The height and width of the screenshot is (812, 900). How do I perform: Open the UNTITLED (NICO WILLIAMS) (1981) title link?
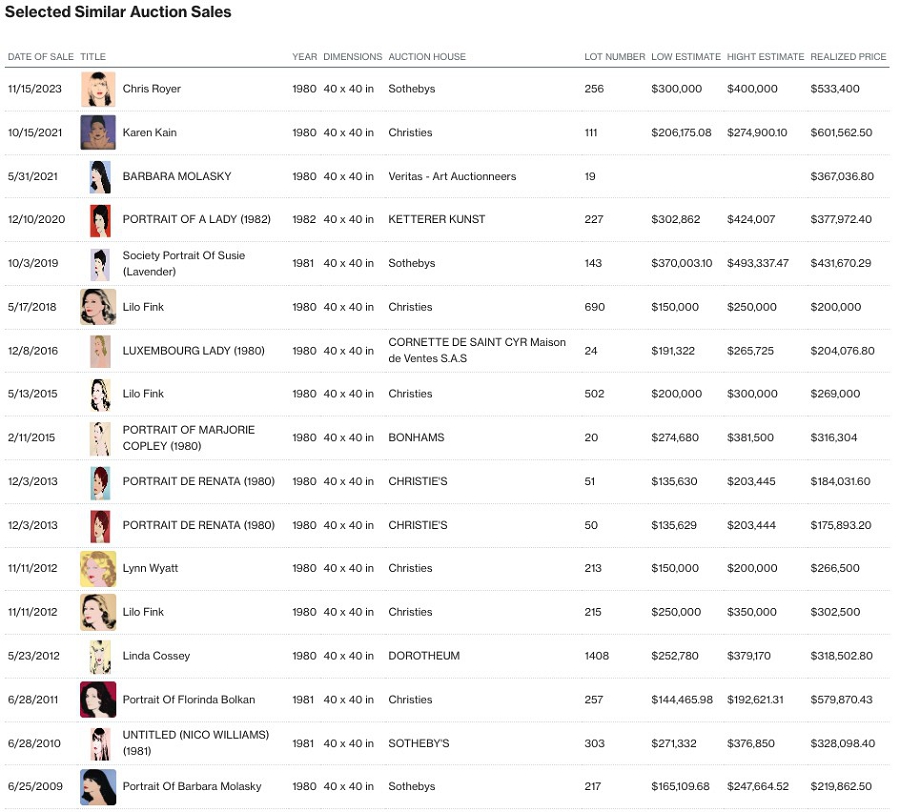click(x=195, y=743)
